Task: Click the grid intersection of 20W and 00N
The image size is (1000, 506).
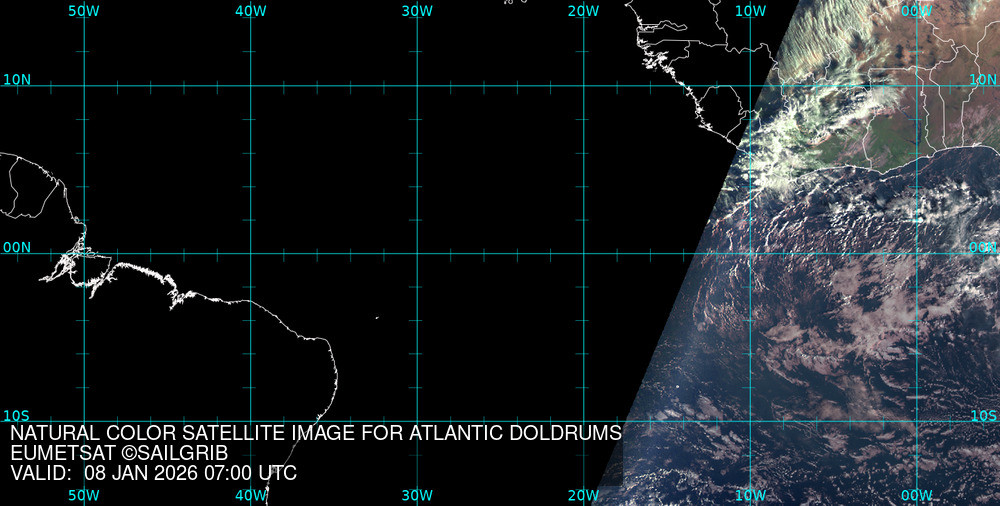Action: click(x=583, y=252)
